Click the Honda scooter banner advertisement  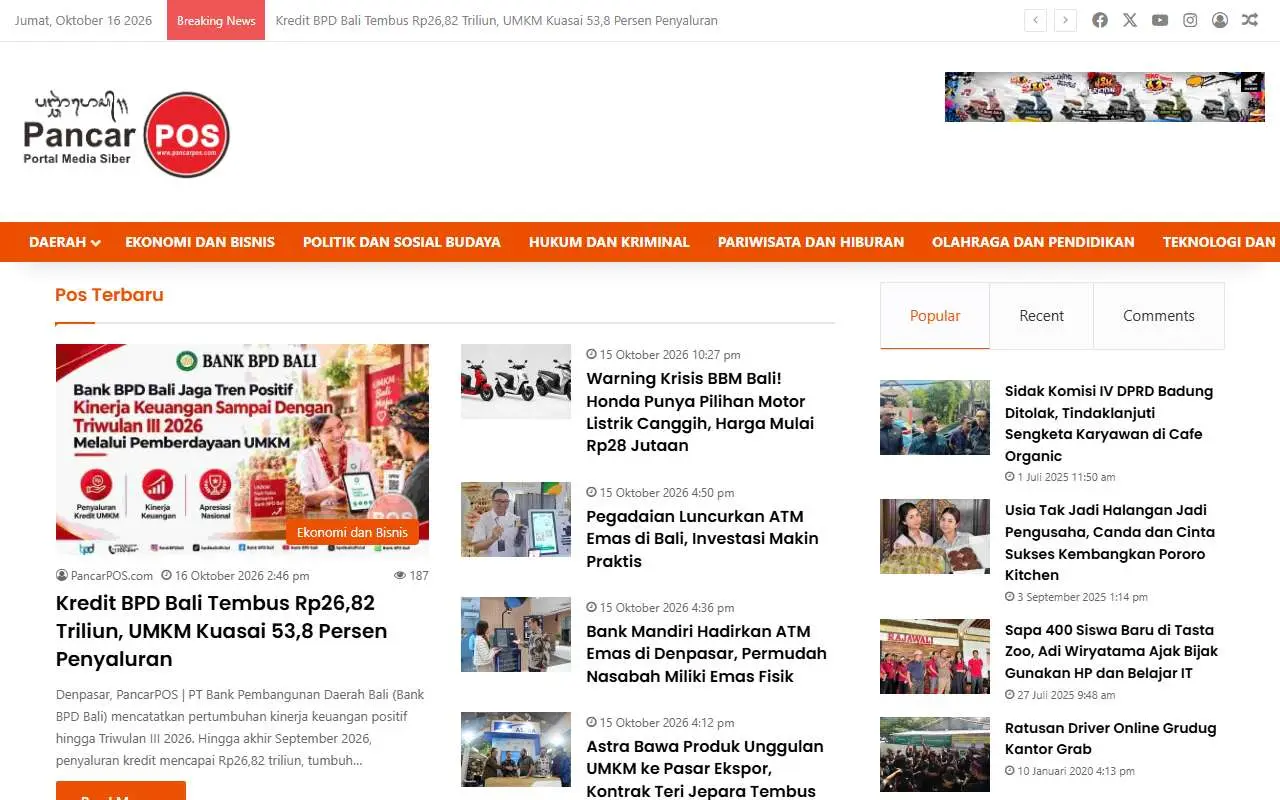(1105, 97)
